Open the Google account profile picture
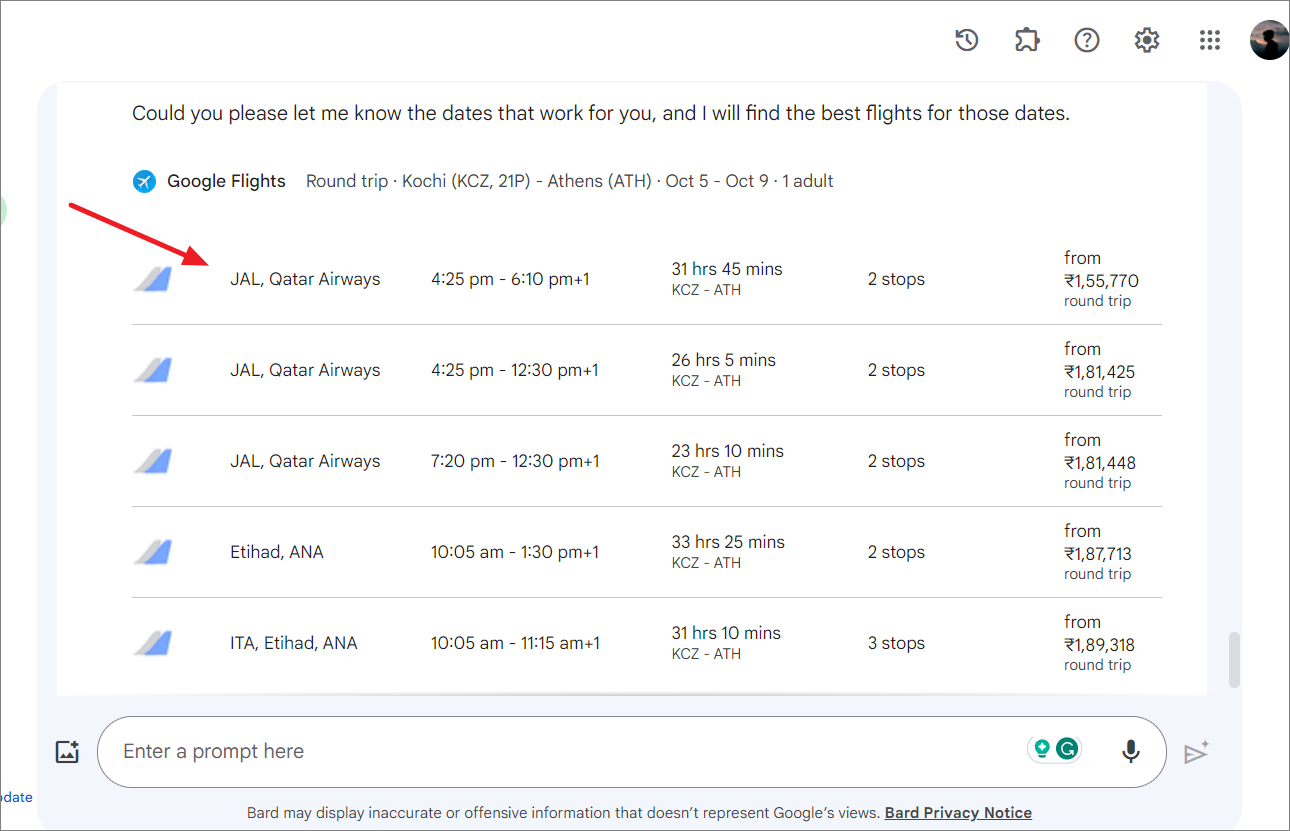 1269,40
